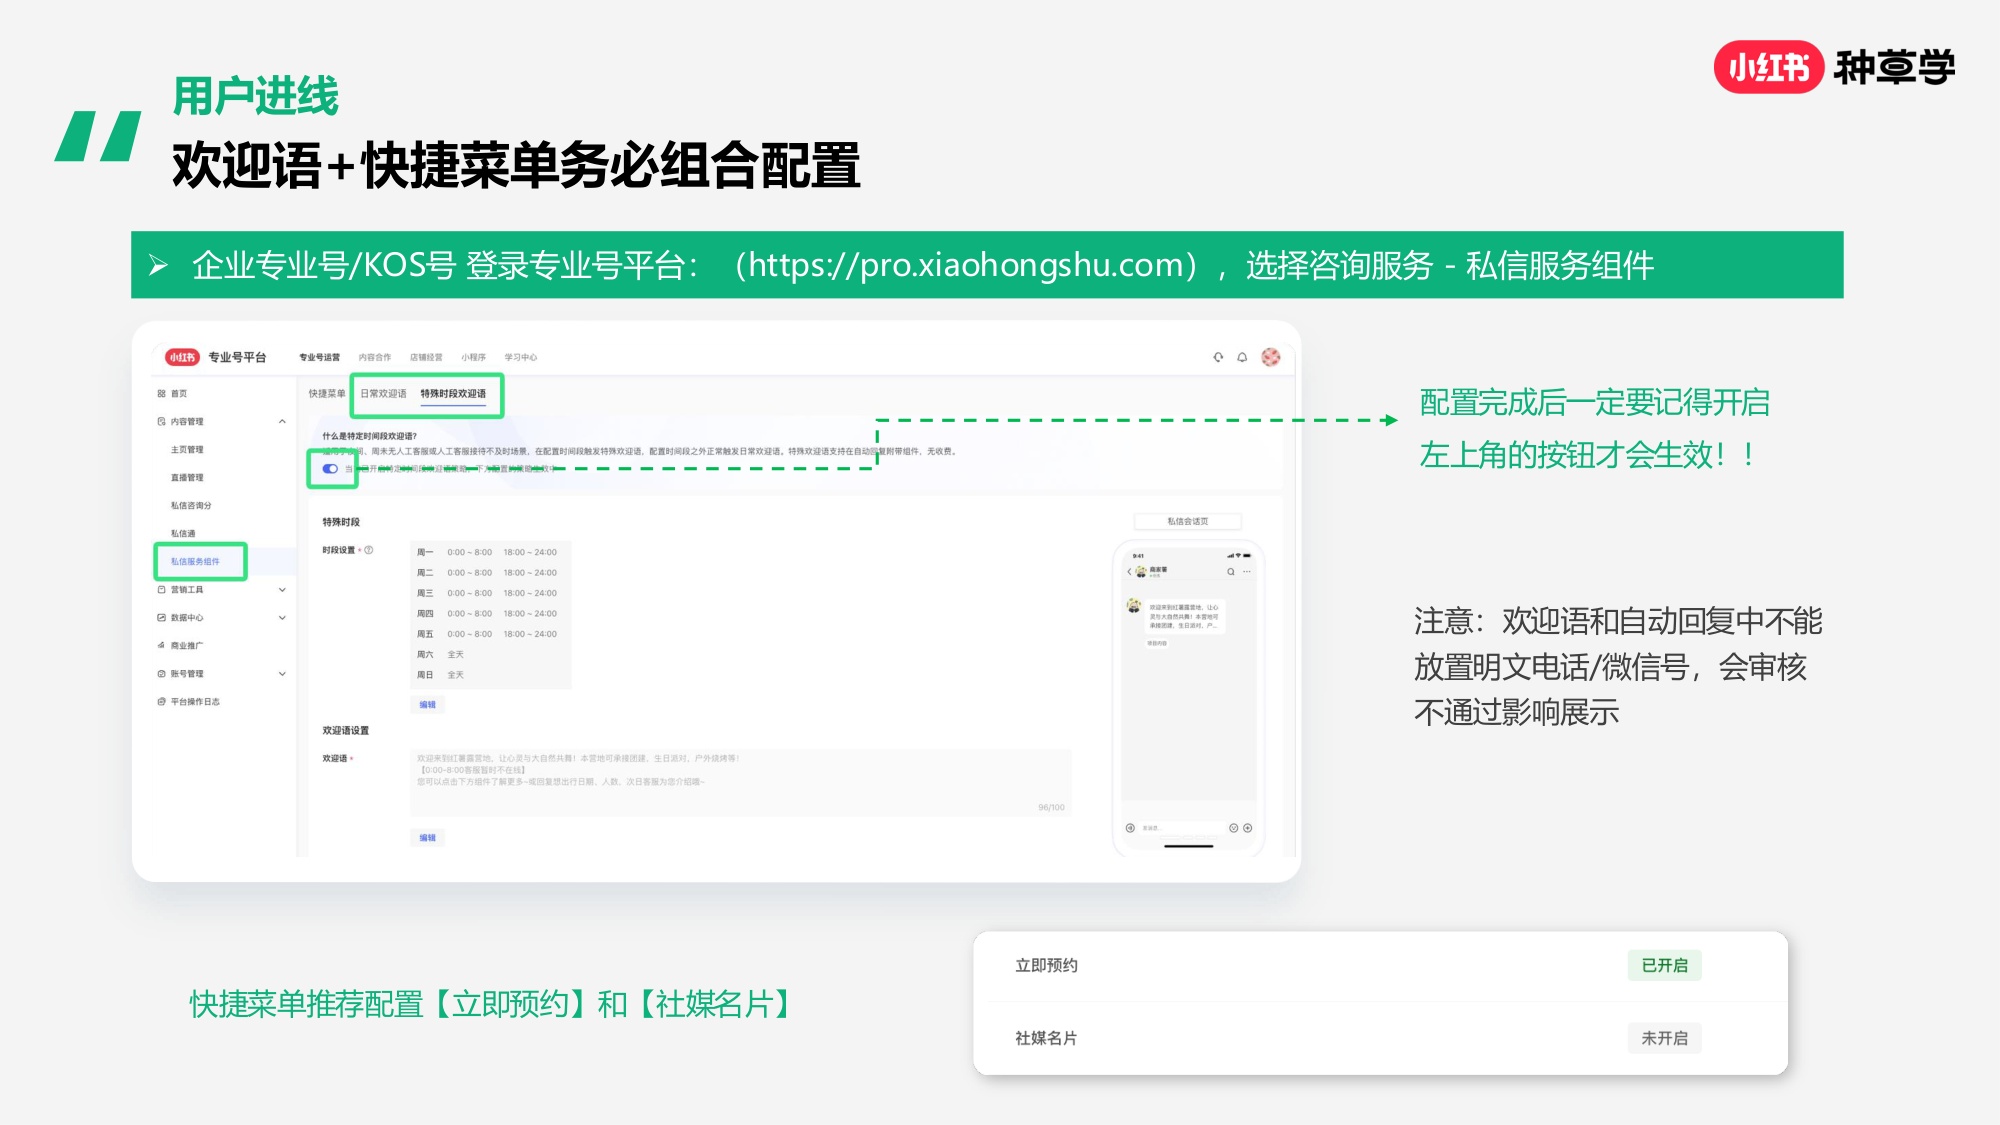Open 私信服务组件 in the sidebar
This screenshot has width=2000, height=1125.
[195, 562]
